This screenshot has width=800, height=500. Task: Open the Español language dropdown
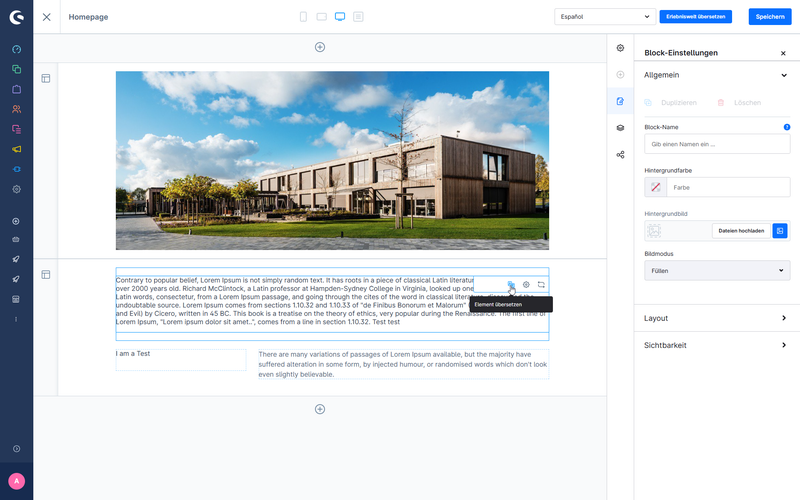click(604, 17)
